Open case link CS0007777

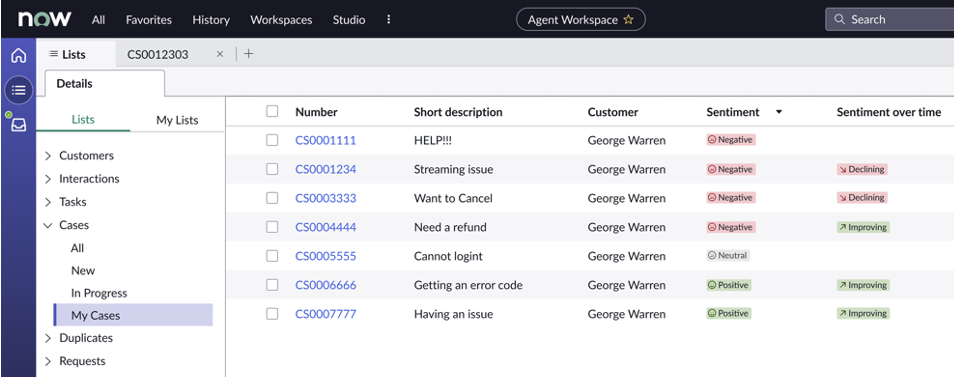pyautogui.click(x=326, y=314)
